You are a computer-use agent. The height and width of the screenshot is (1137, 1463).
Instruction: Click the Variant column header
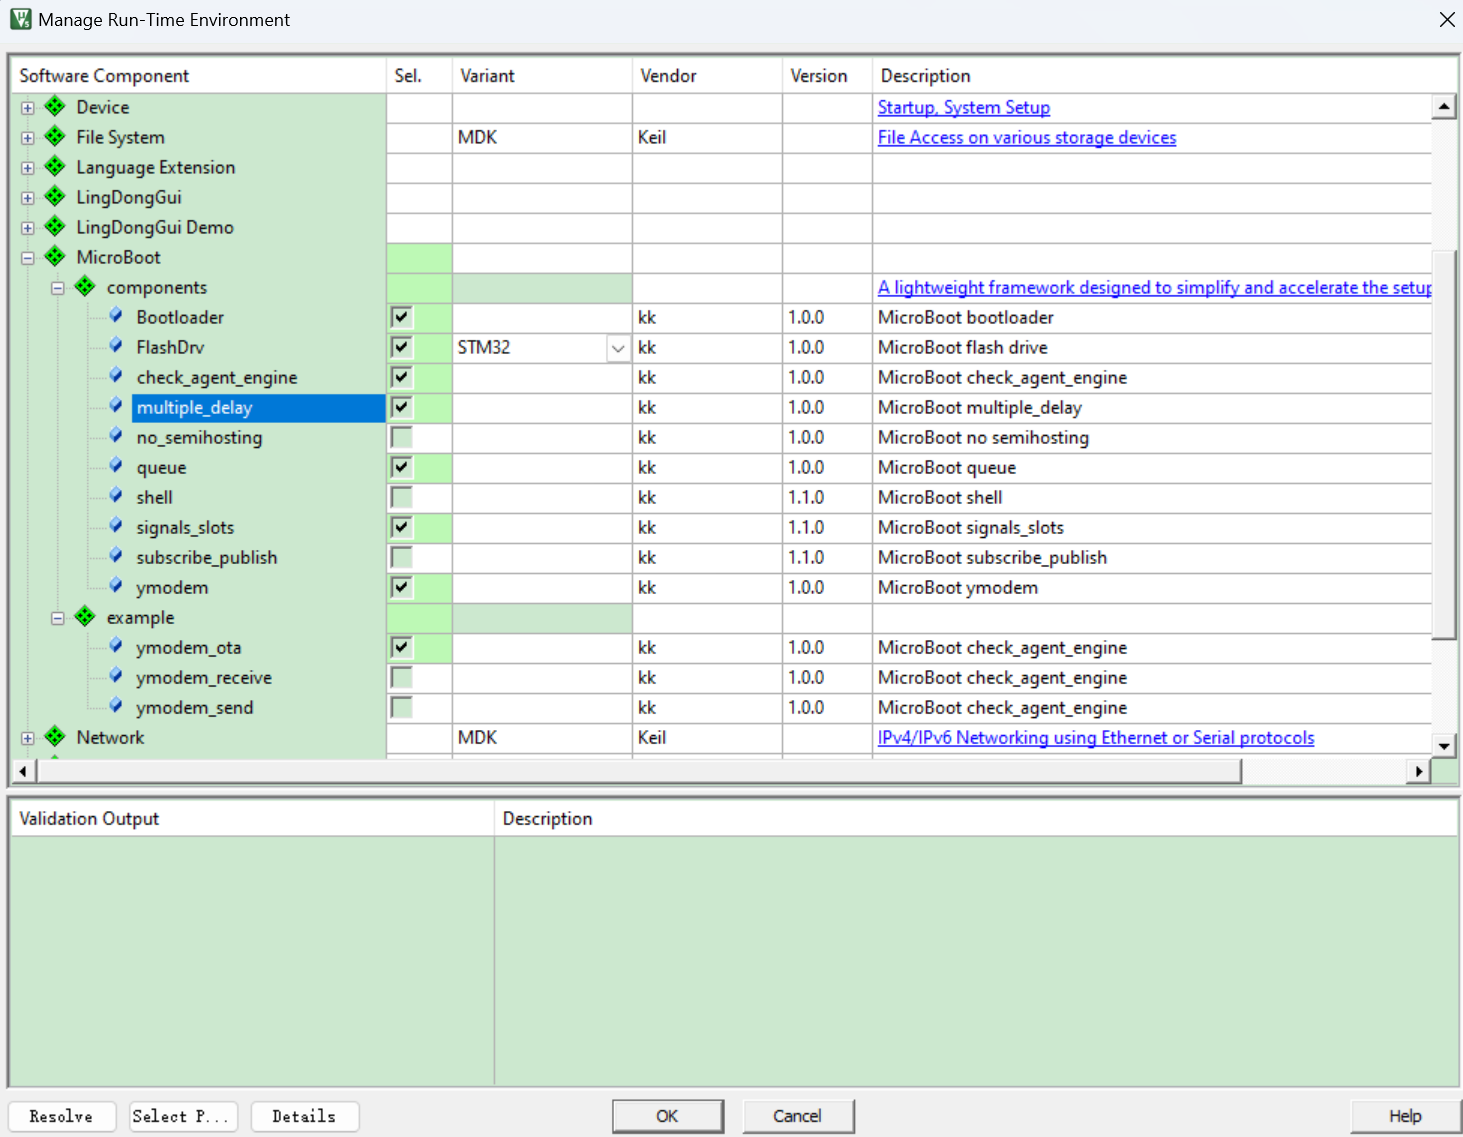click(542, 76)
